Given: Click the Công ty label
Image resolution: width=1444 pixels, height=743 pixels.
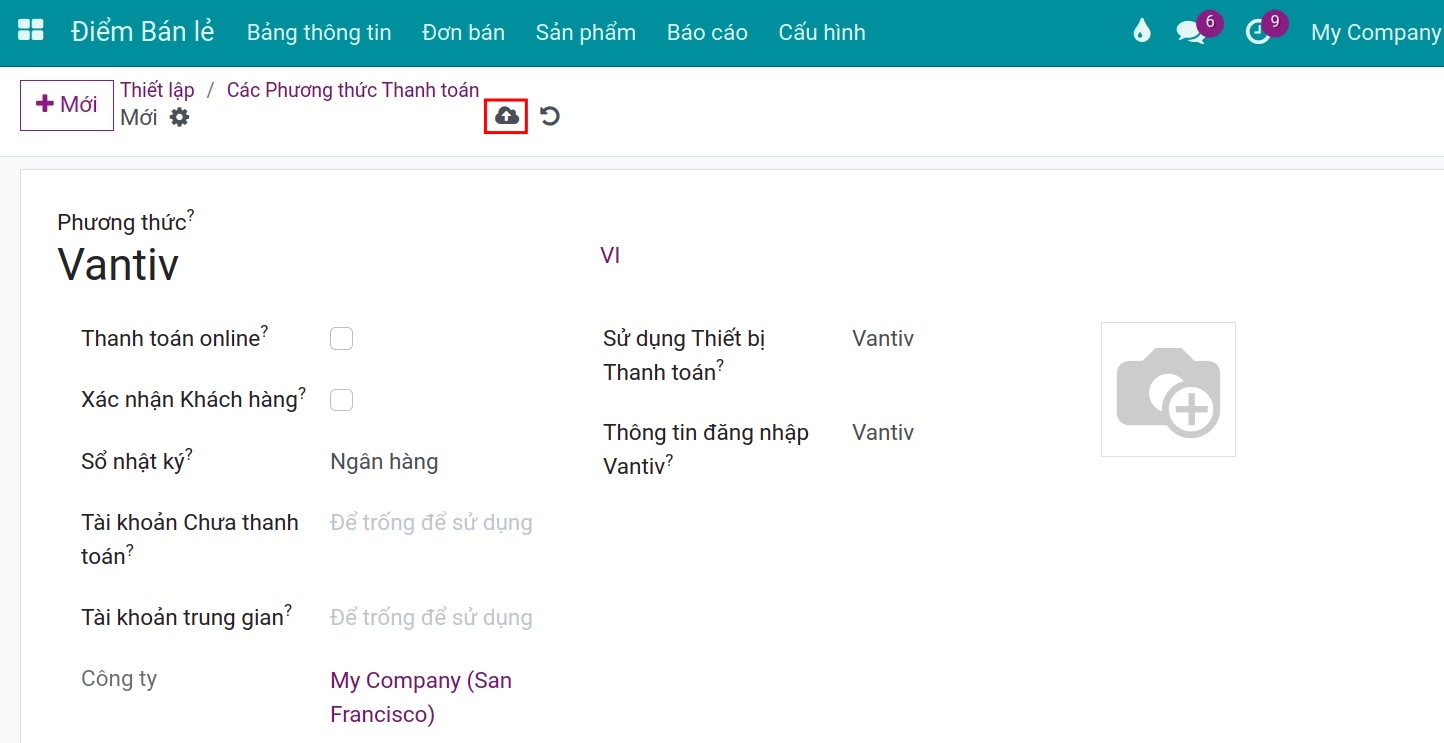Looking at the screenshot, I should 119,679.
